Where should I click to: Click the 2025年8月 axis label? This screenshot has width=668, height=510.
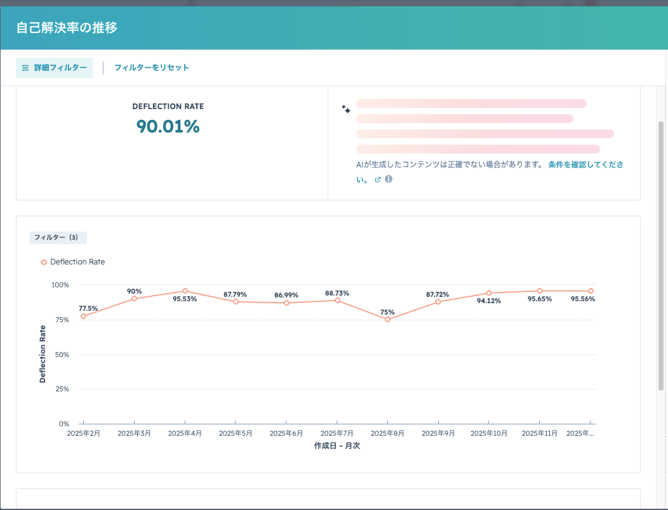pyautogui.click(x=388, y=433)
